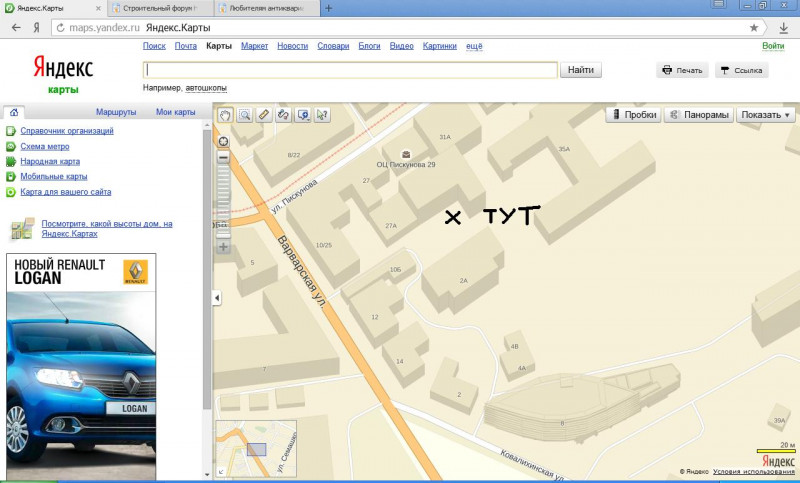The image size is (800, 483).
Task: Open the Показать dropdown menu
Action: [765, 115]
